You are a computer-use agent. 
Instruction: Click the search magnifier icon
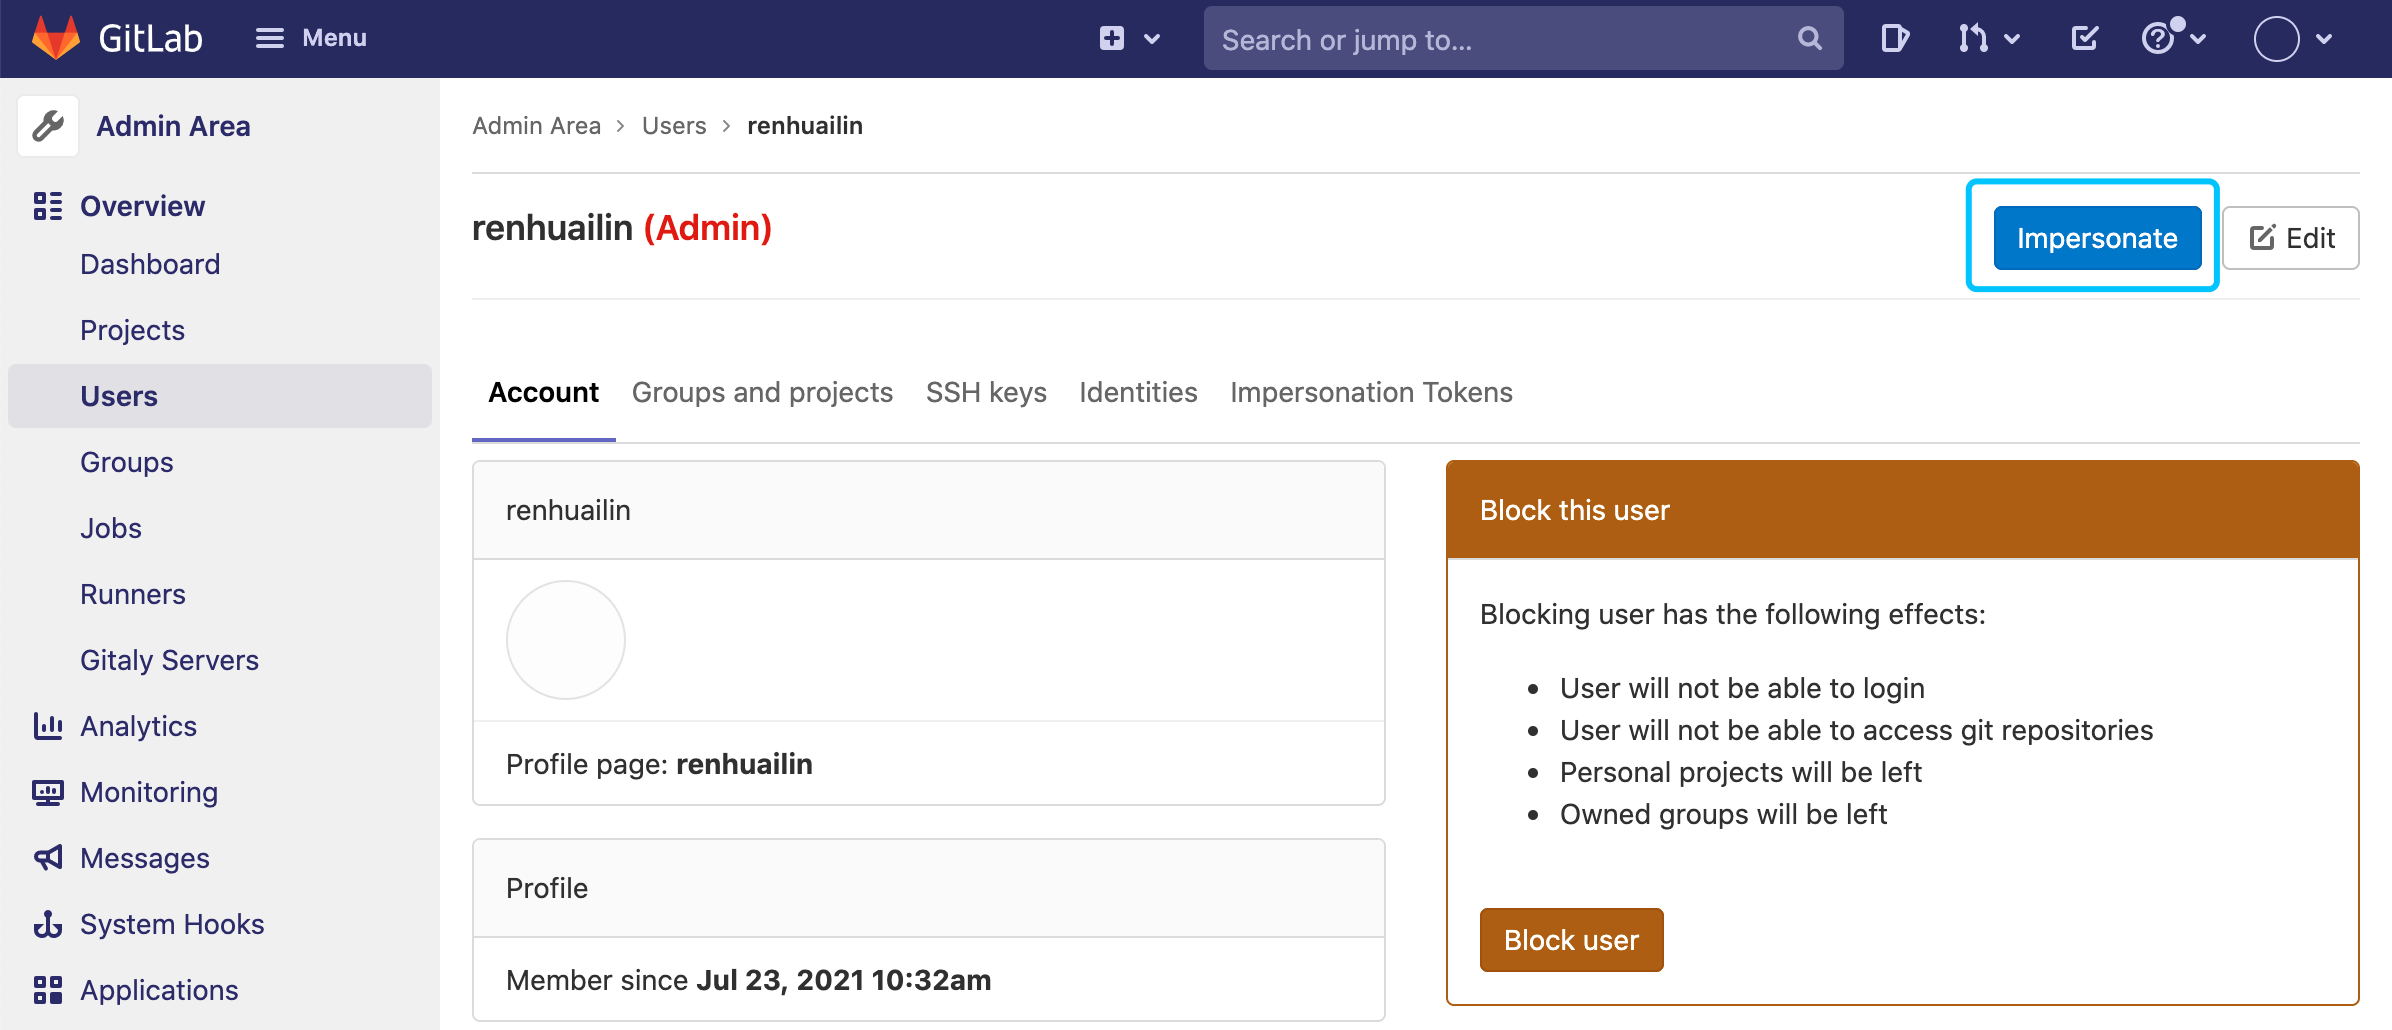[1809, 39]
